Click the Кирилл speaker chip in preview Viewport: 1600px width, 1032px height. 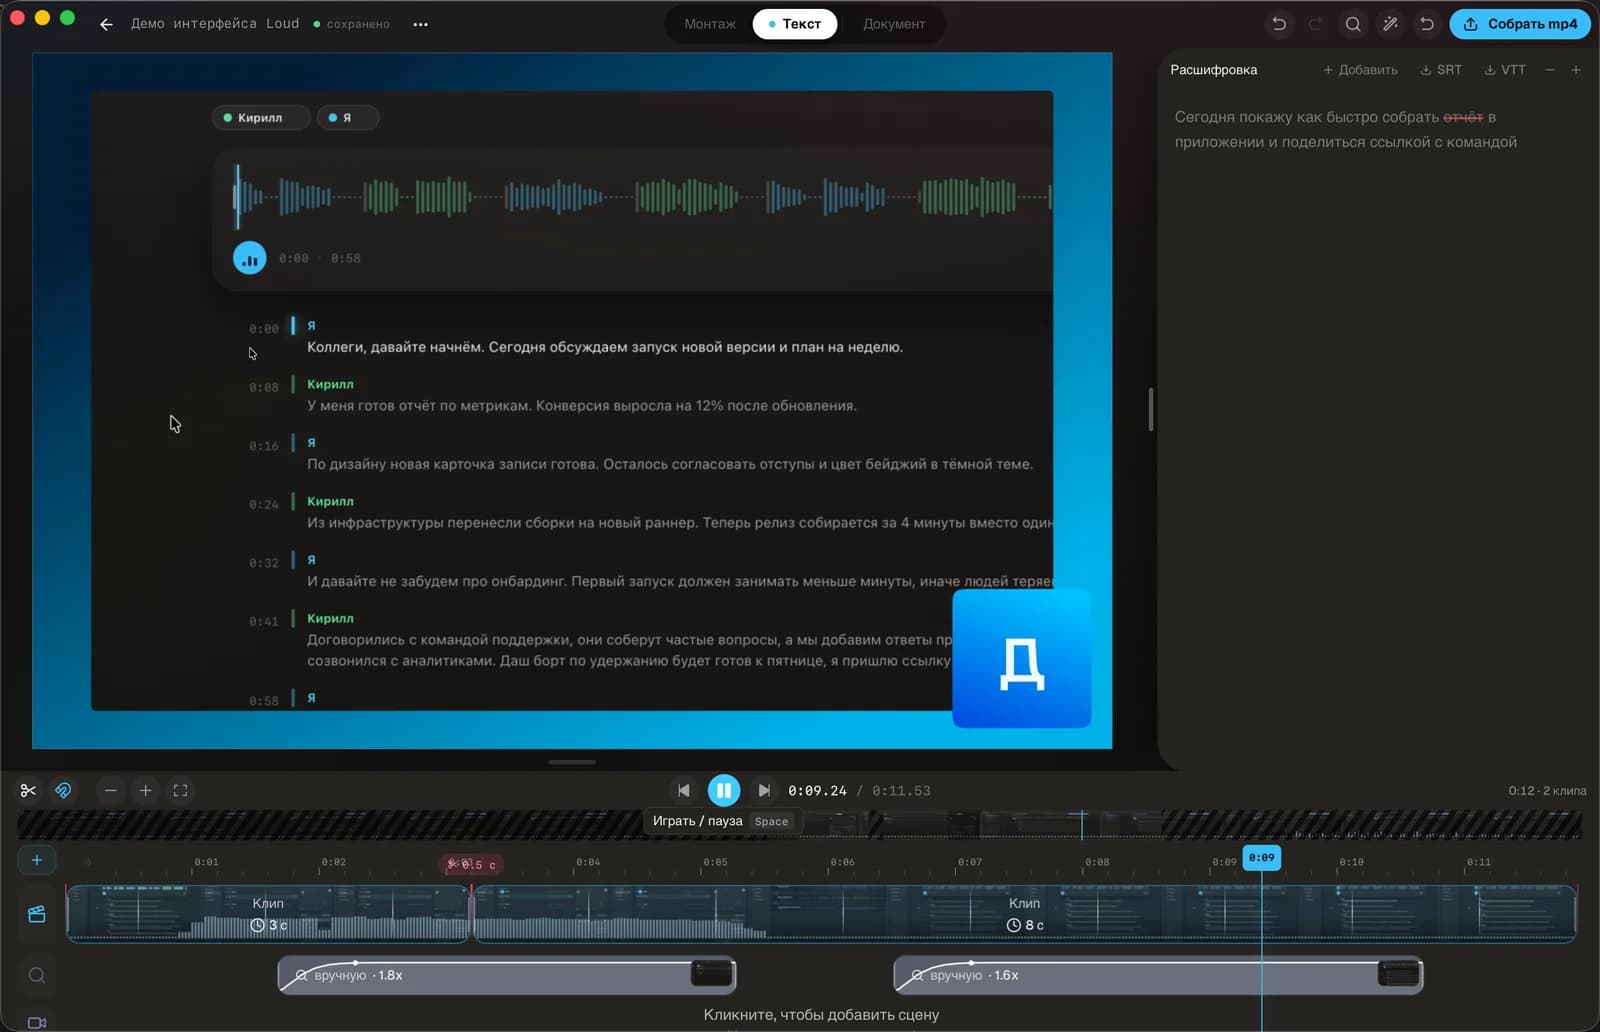tap(260, 118)
